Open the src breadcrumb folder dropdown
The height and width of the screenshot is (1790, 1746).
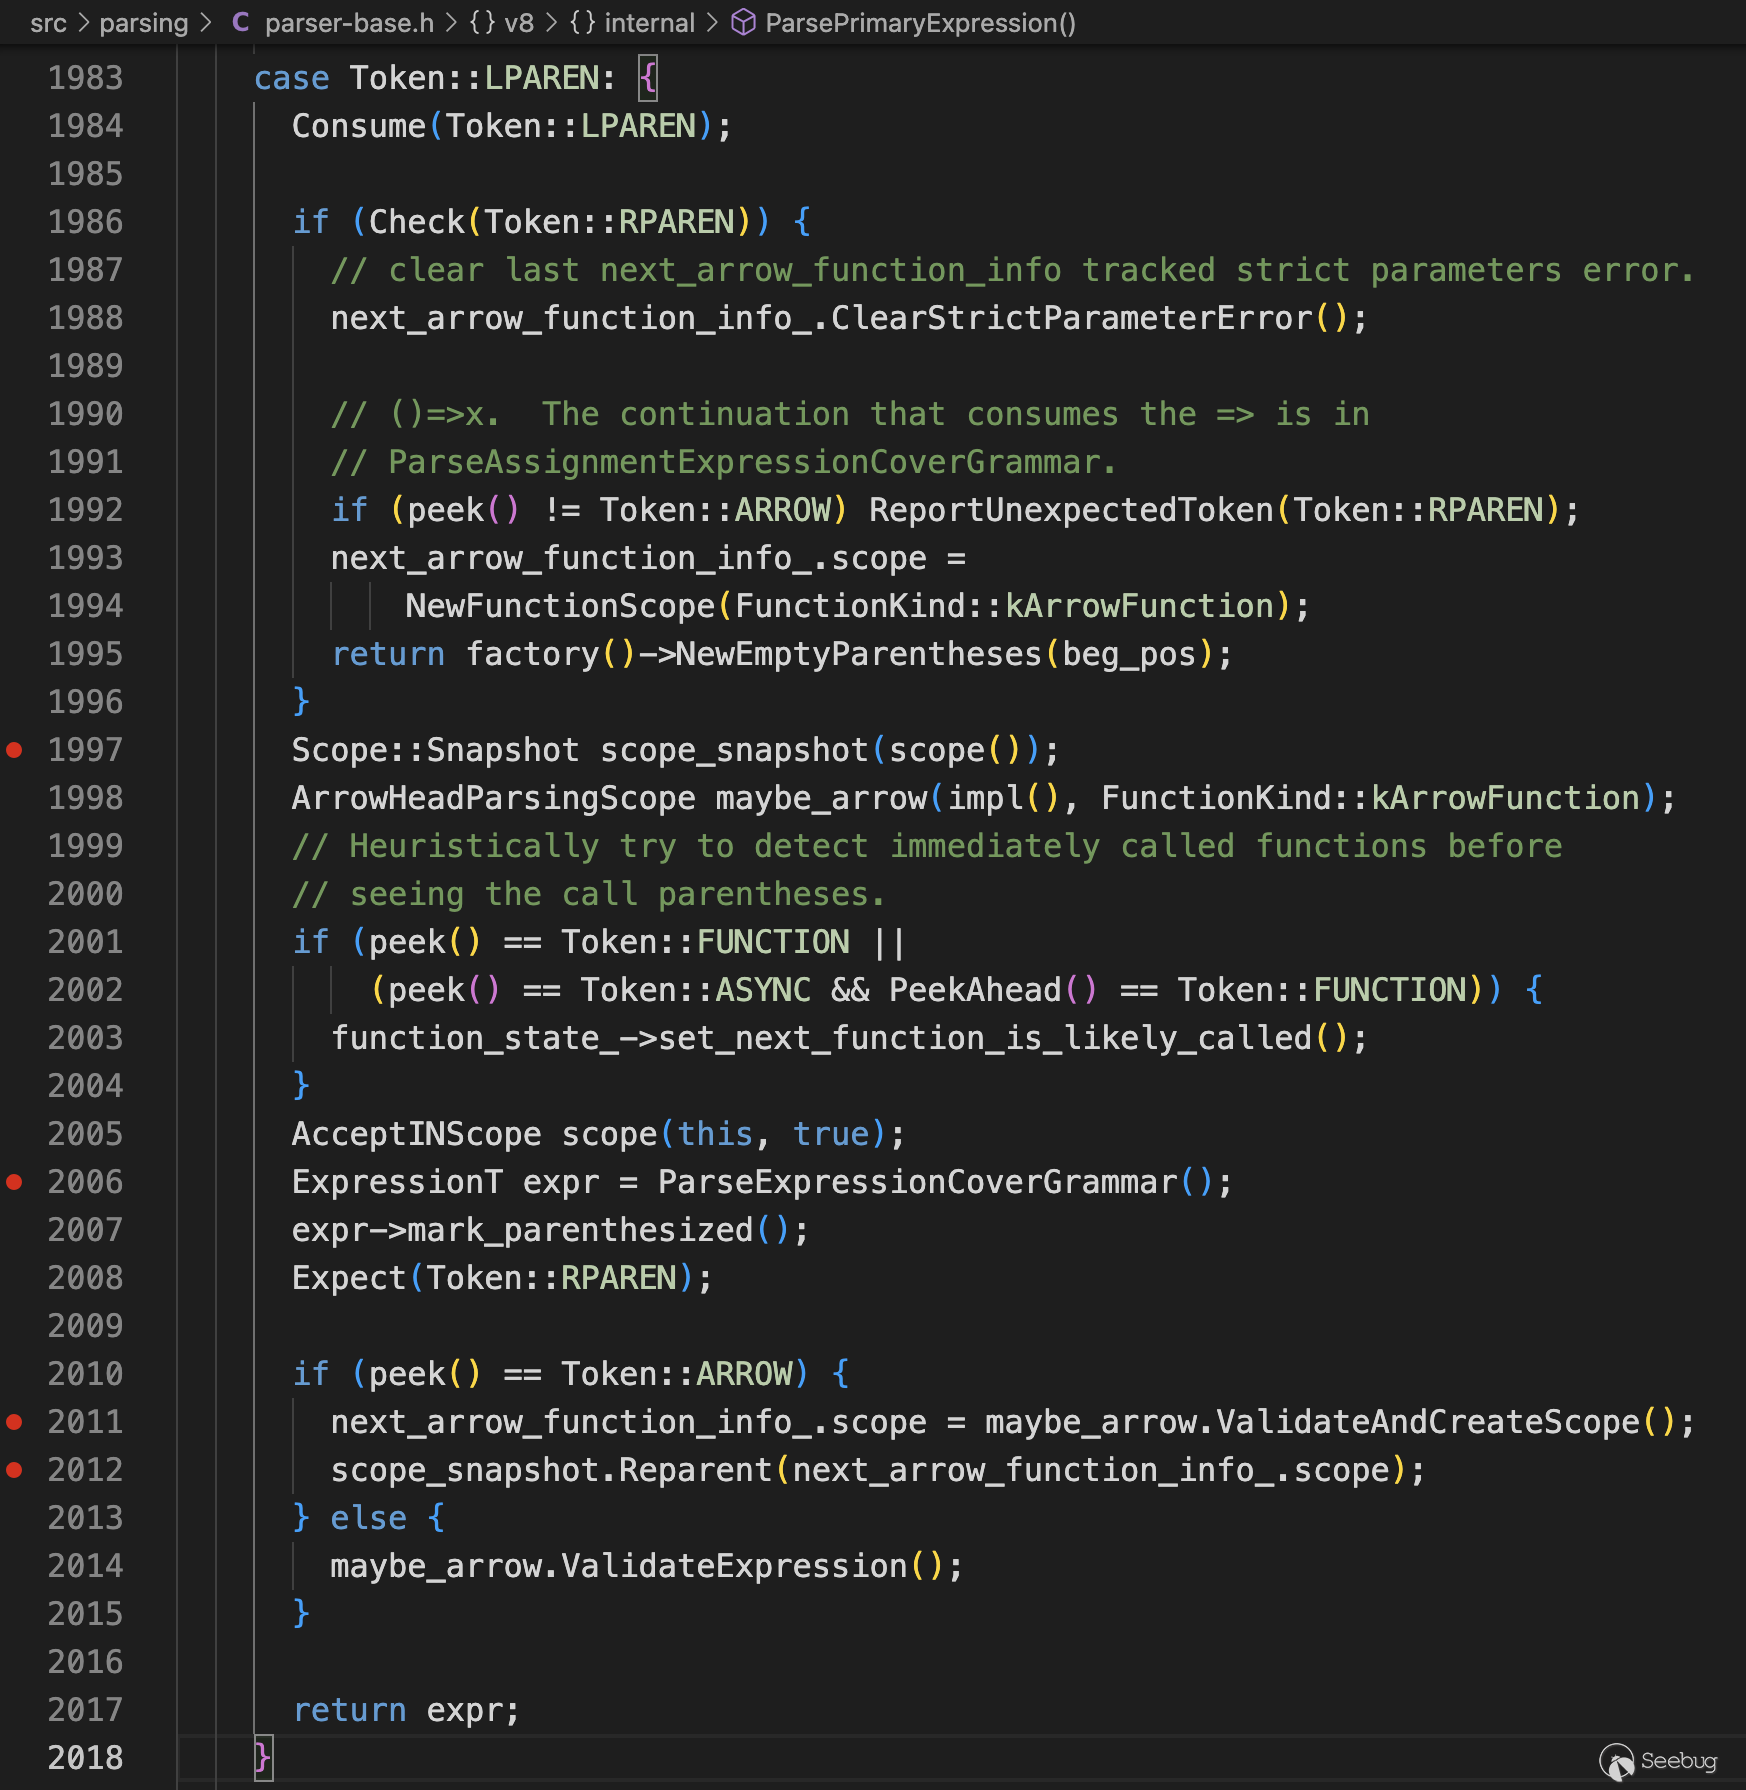48,22
